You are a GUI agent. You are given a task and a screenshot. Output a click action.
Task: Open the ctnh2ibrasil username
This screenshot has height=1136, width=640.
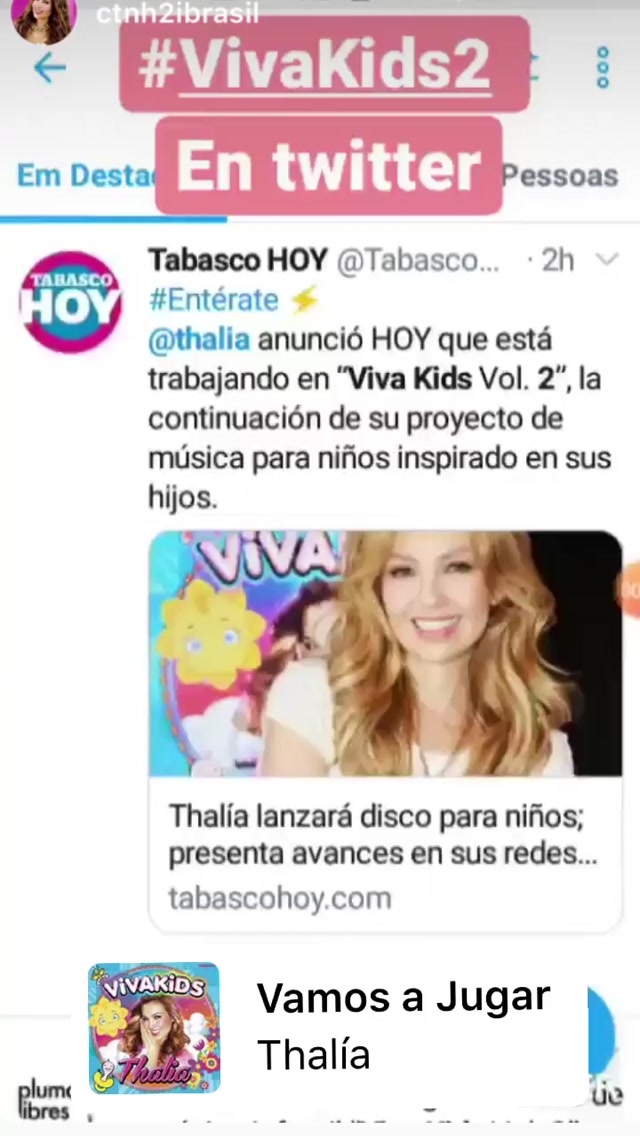coord(178,14)
